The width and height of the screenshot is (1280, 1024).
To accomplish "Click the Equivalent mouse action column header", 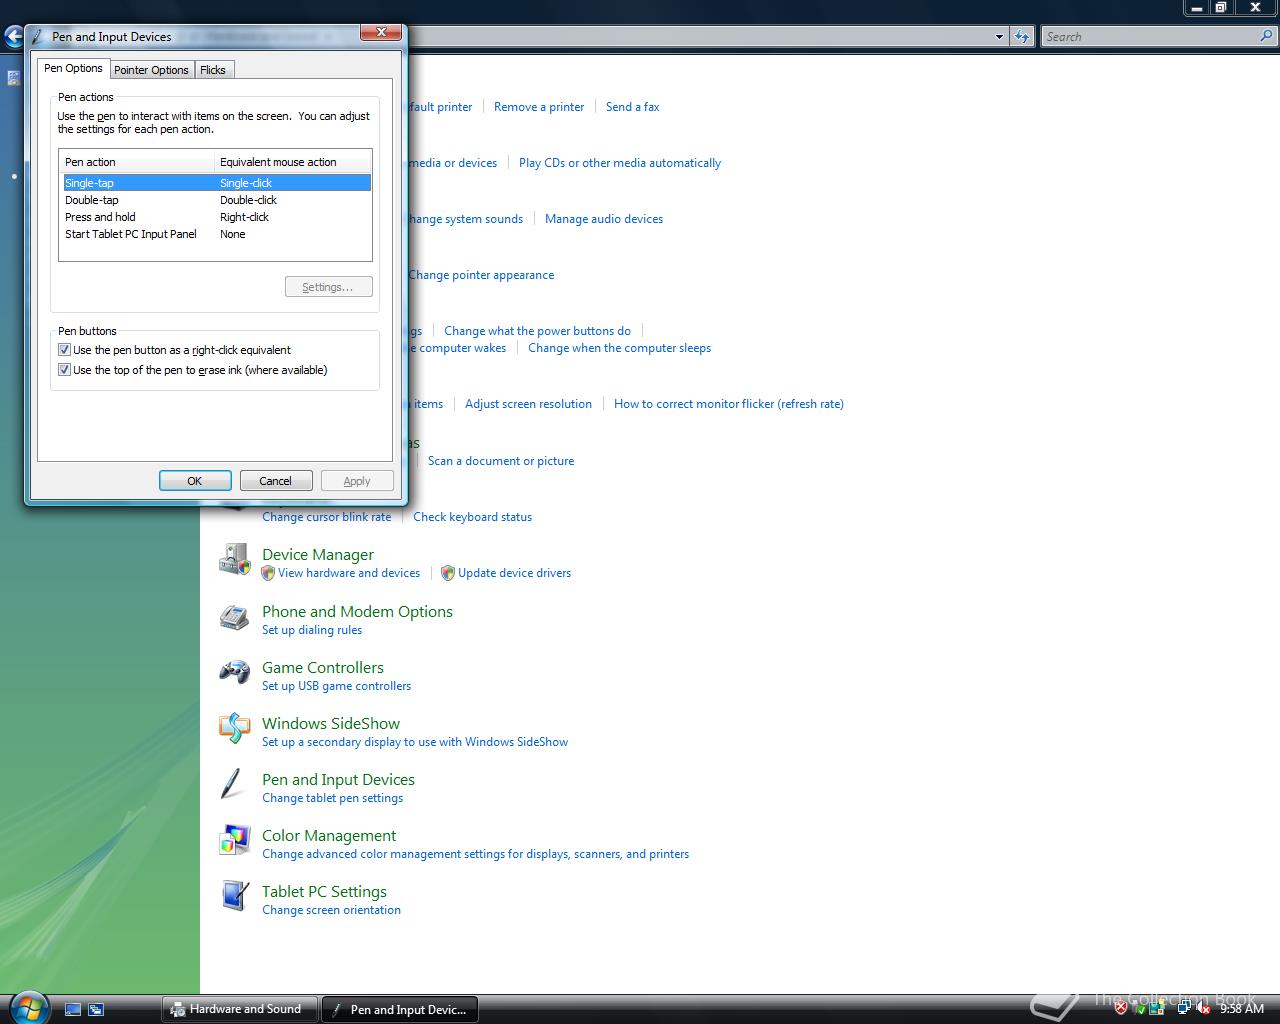I will click(294, 162).
